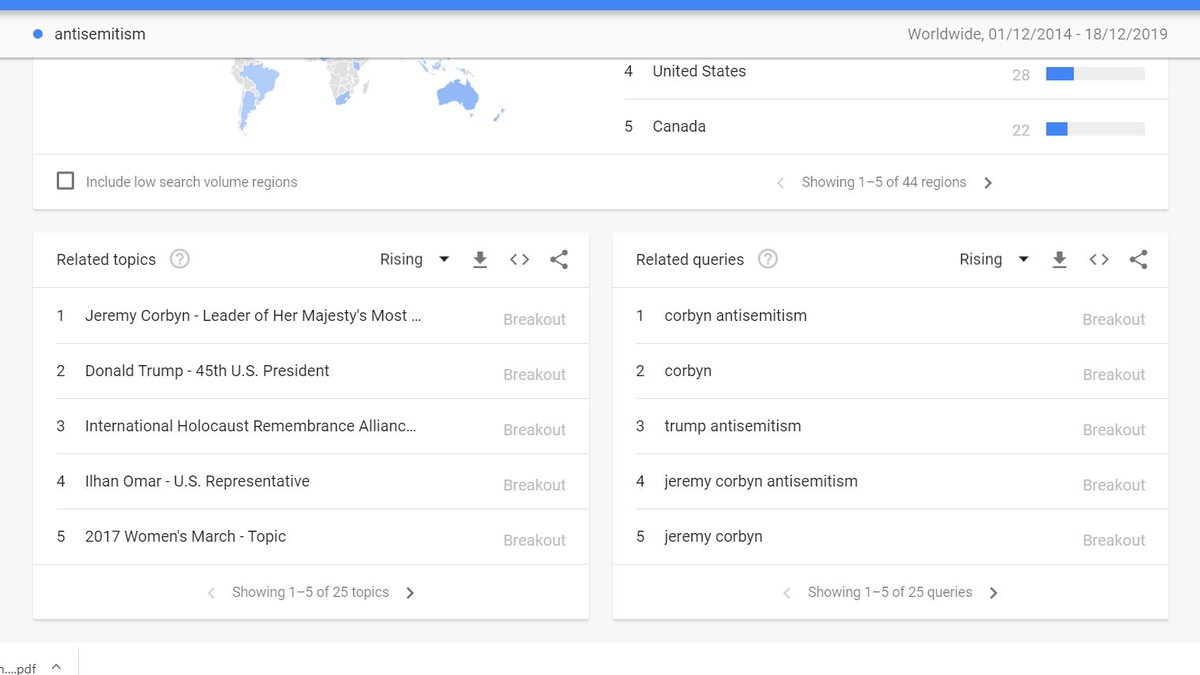Open the Donald Trump related topic

click(207, 371)
